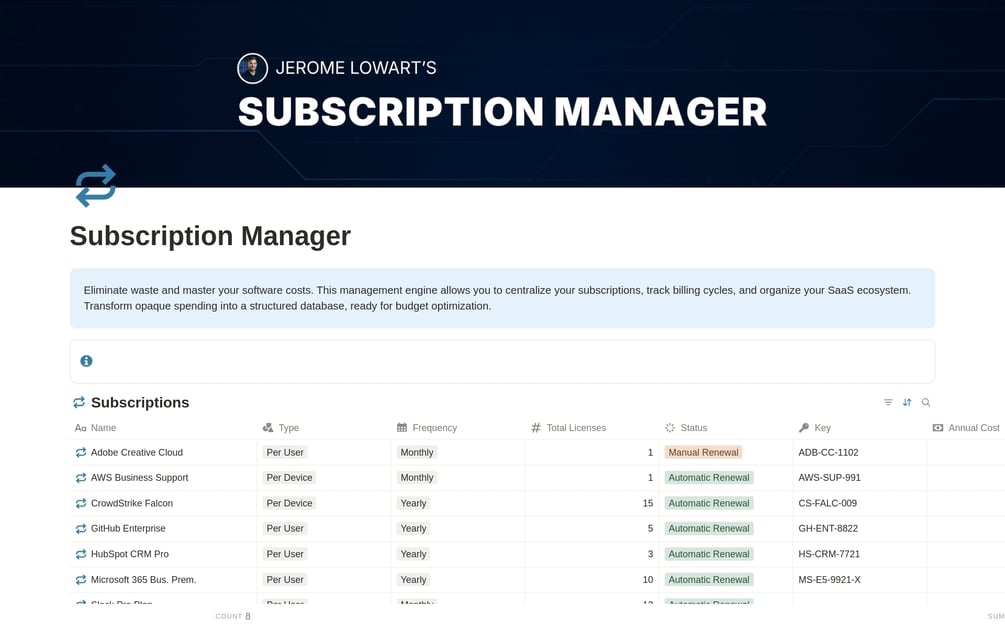Click Monthly tag in AWS Business Support row
Image resolution: width=1005 pixels, height=628 pixels.
[x=417, y=478]
